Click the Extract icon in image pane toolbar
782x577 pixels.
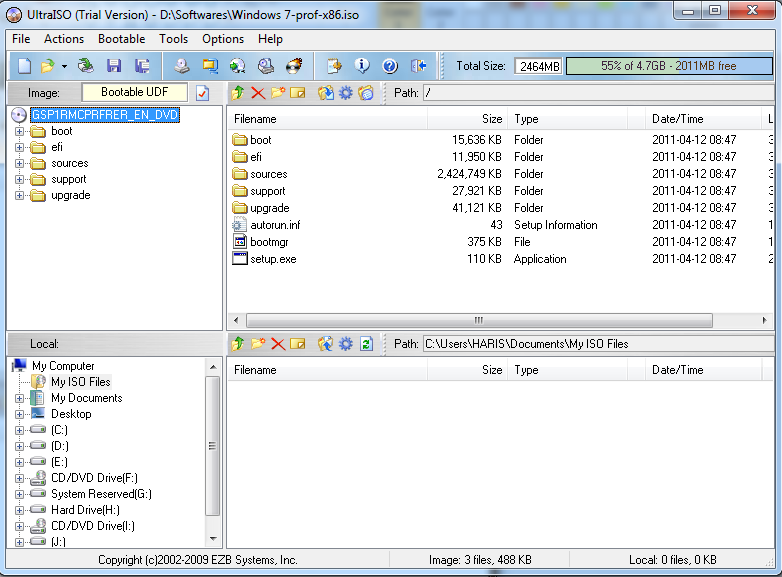[326, 93]
